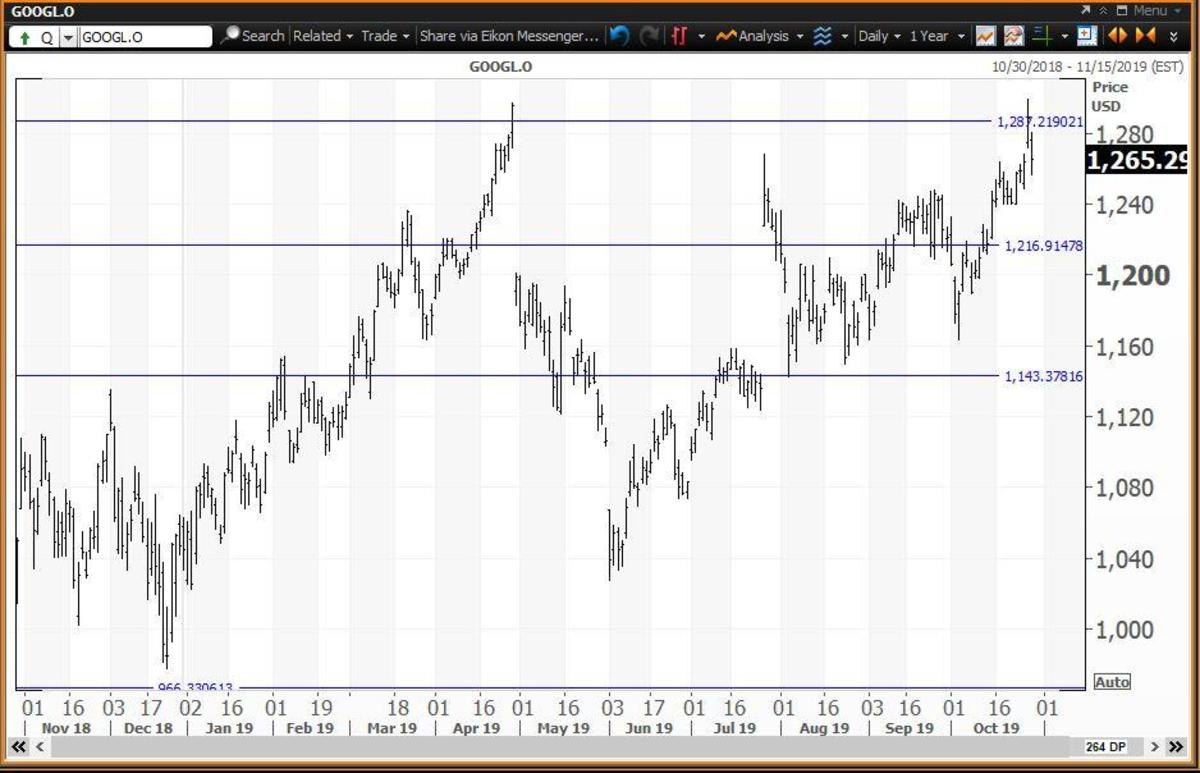Expand the crosshair tool dropdown arrow
1200x773 pixels.
(1065, 36)
